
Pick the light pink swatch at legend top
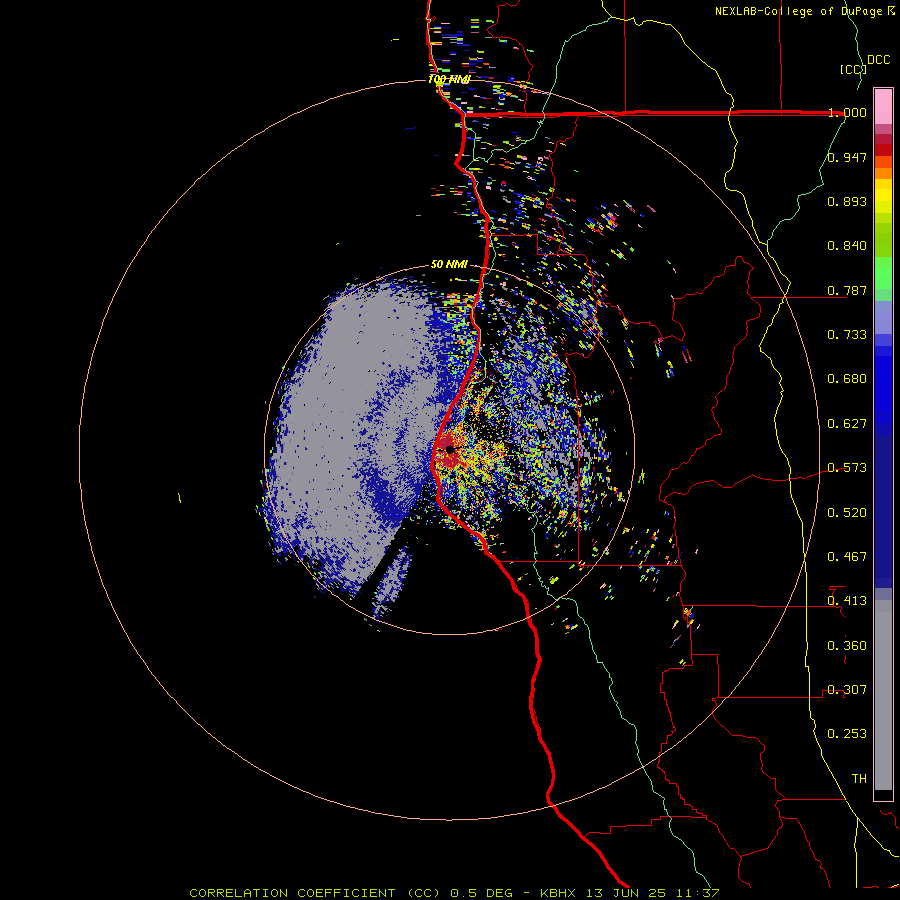click(x=883, y=106)
